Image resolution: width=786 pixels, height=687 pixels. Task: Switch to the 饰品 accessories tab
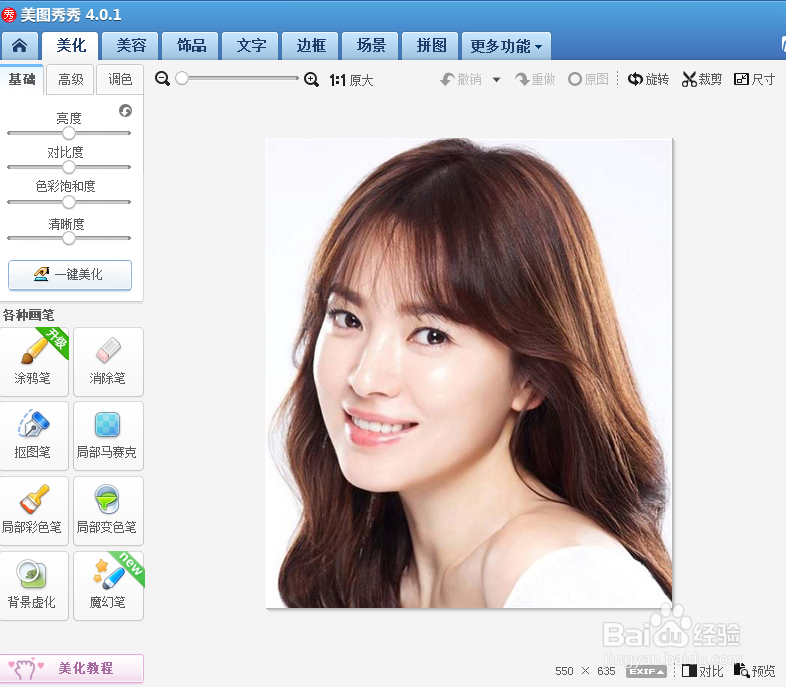[x=190, y=46]
